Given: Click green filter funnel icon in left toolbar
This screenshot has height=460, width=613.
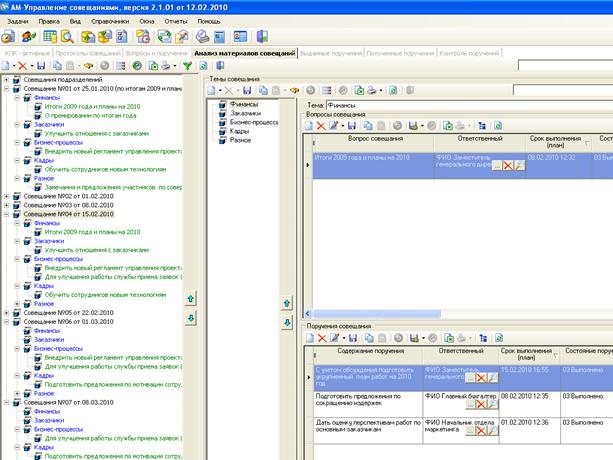Looking at the screenshot, I should [x=188, y=65].
